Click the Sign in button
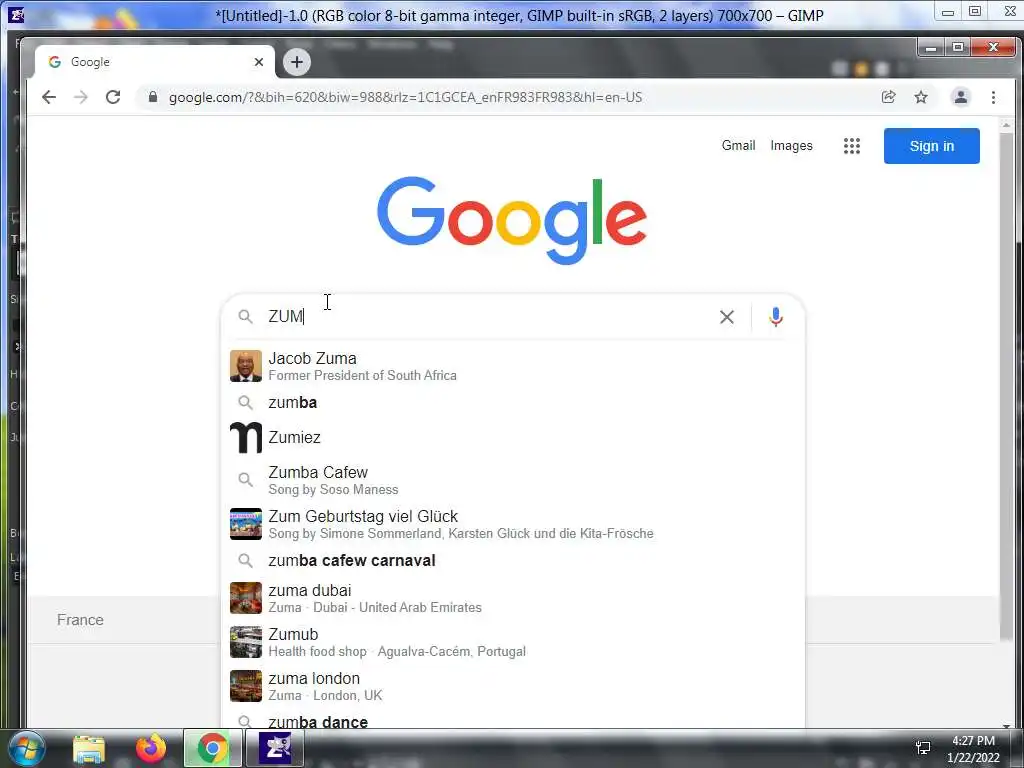 pyautogui.click(x=931, y=146)
